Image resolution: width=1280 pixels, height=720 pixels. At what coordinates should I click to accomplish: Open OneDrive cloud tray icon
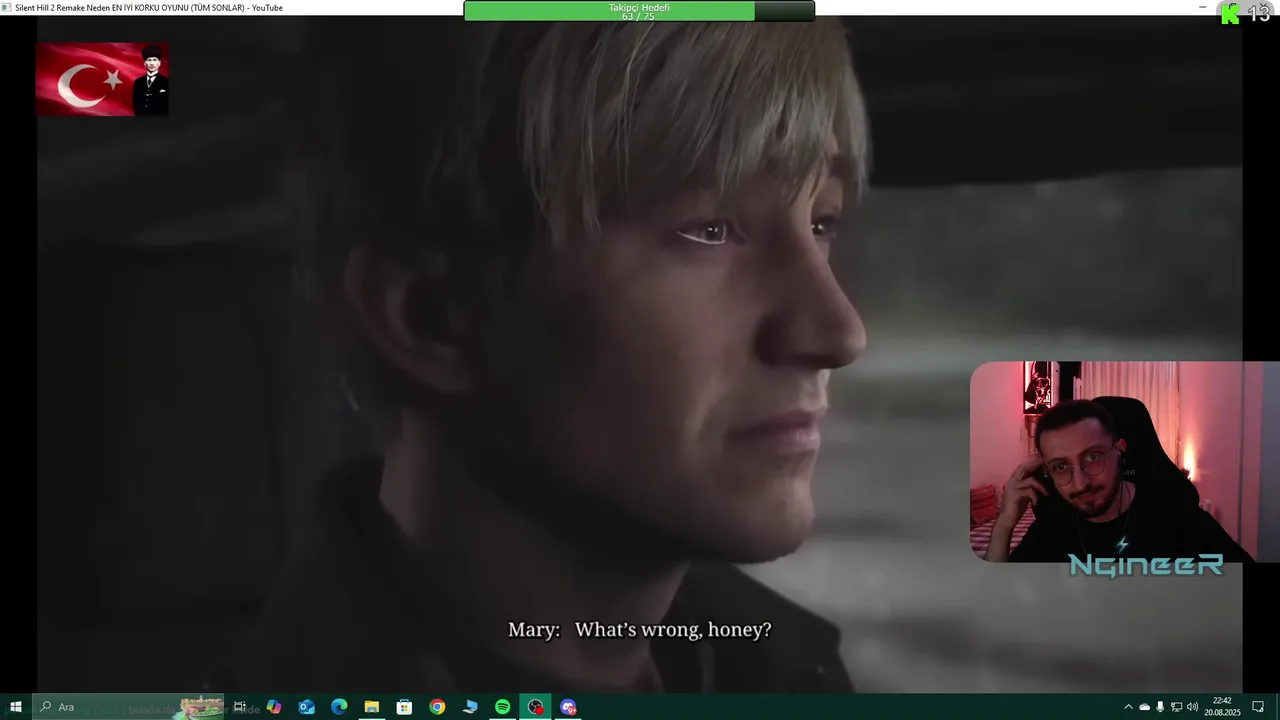click(x=1145, y=707)
